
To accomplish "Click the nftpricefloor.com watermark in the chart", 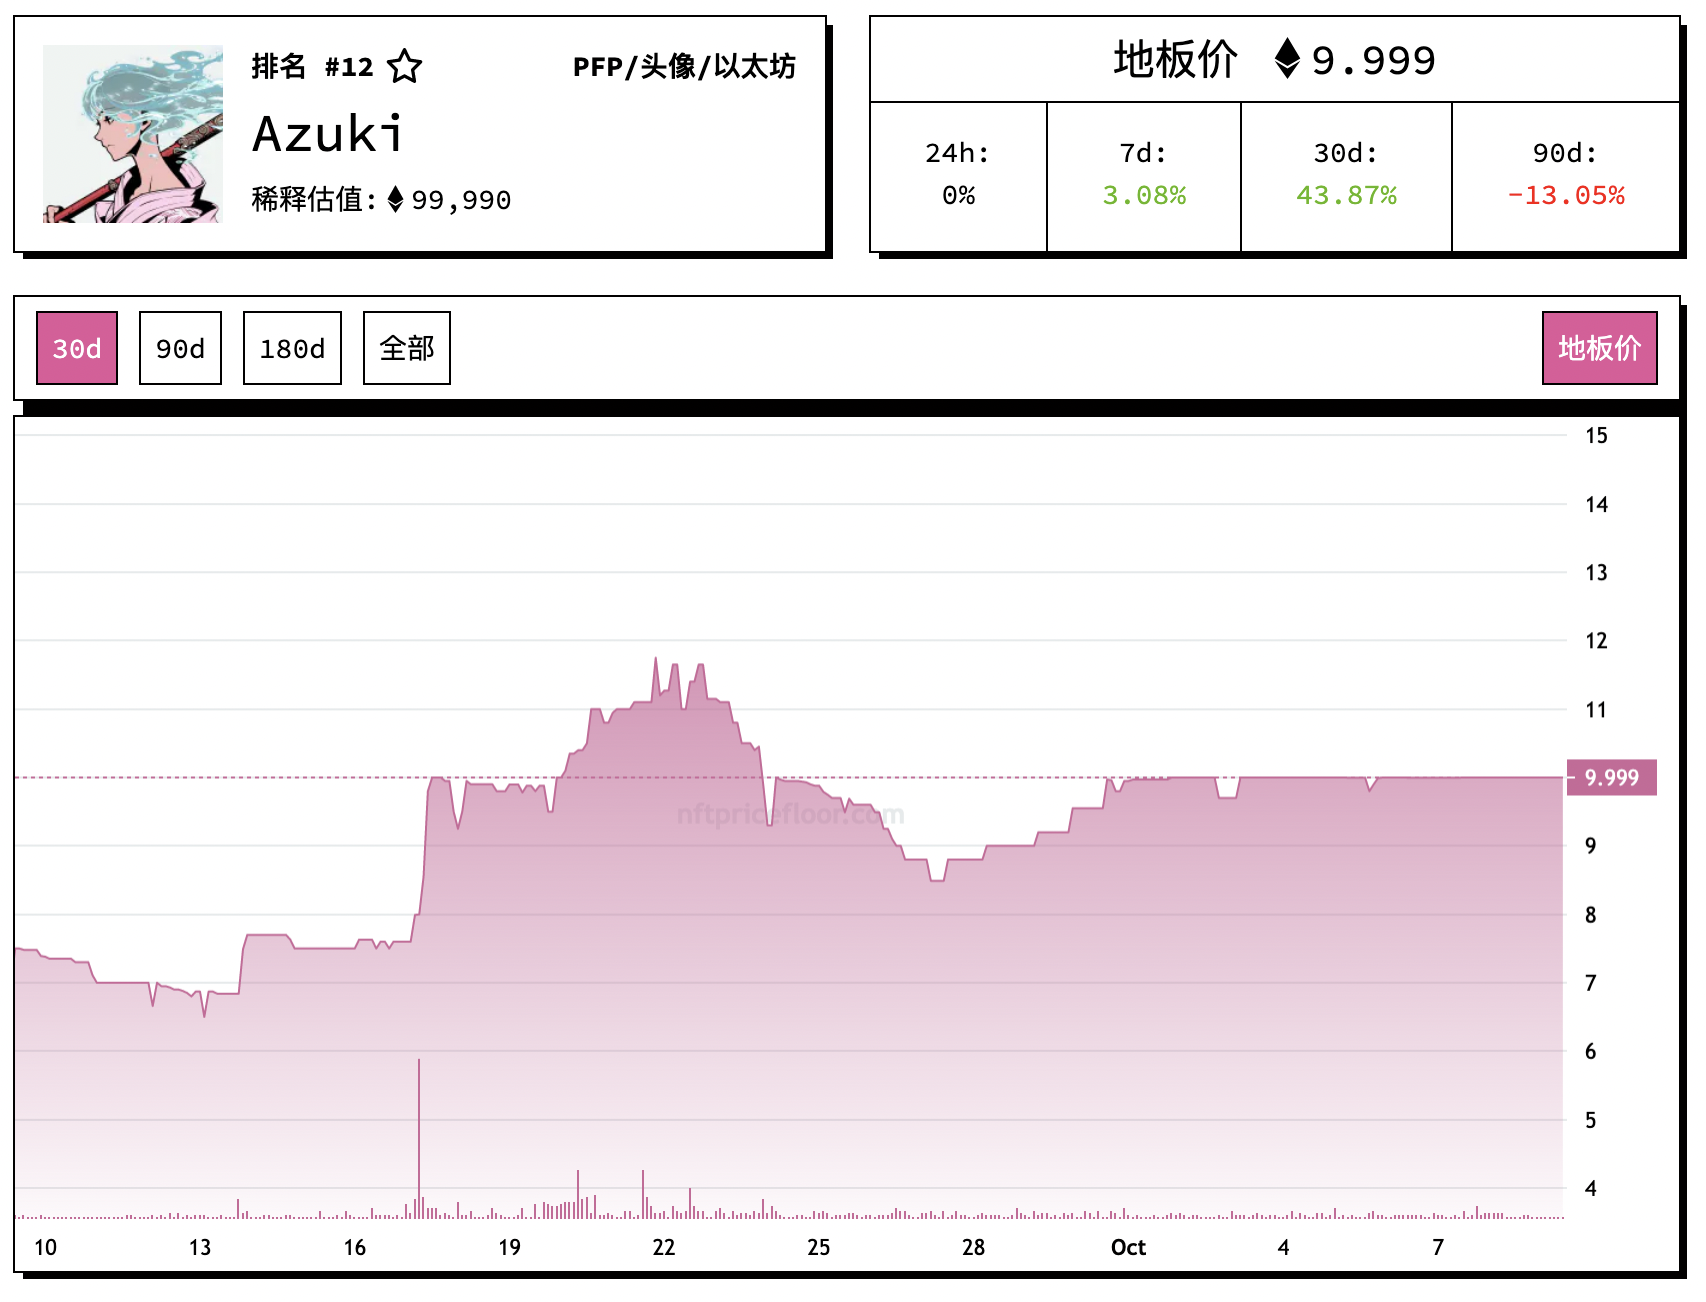I will 790,815.
